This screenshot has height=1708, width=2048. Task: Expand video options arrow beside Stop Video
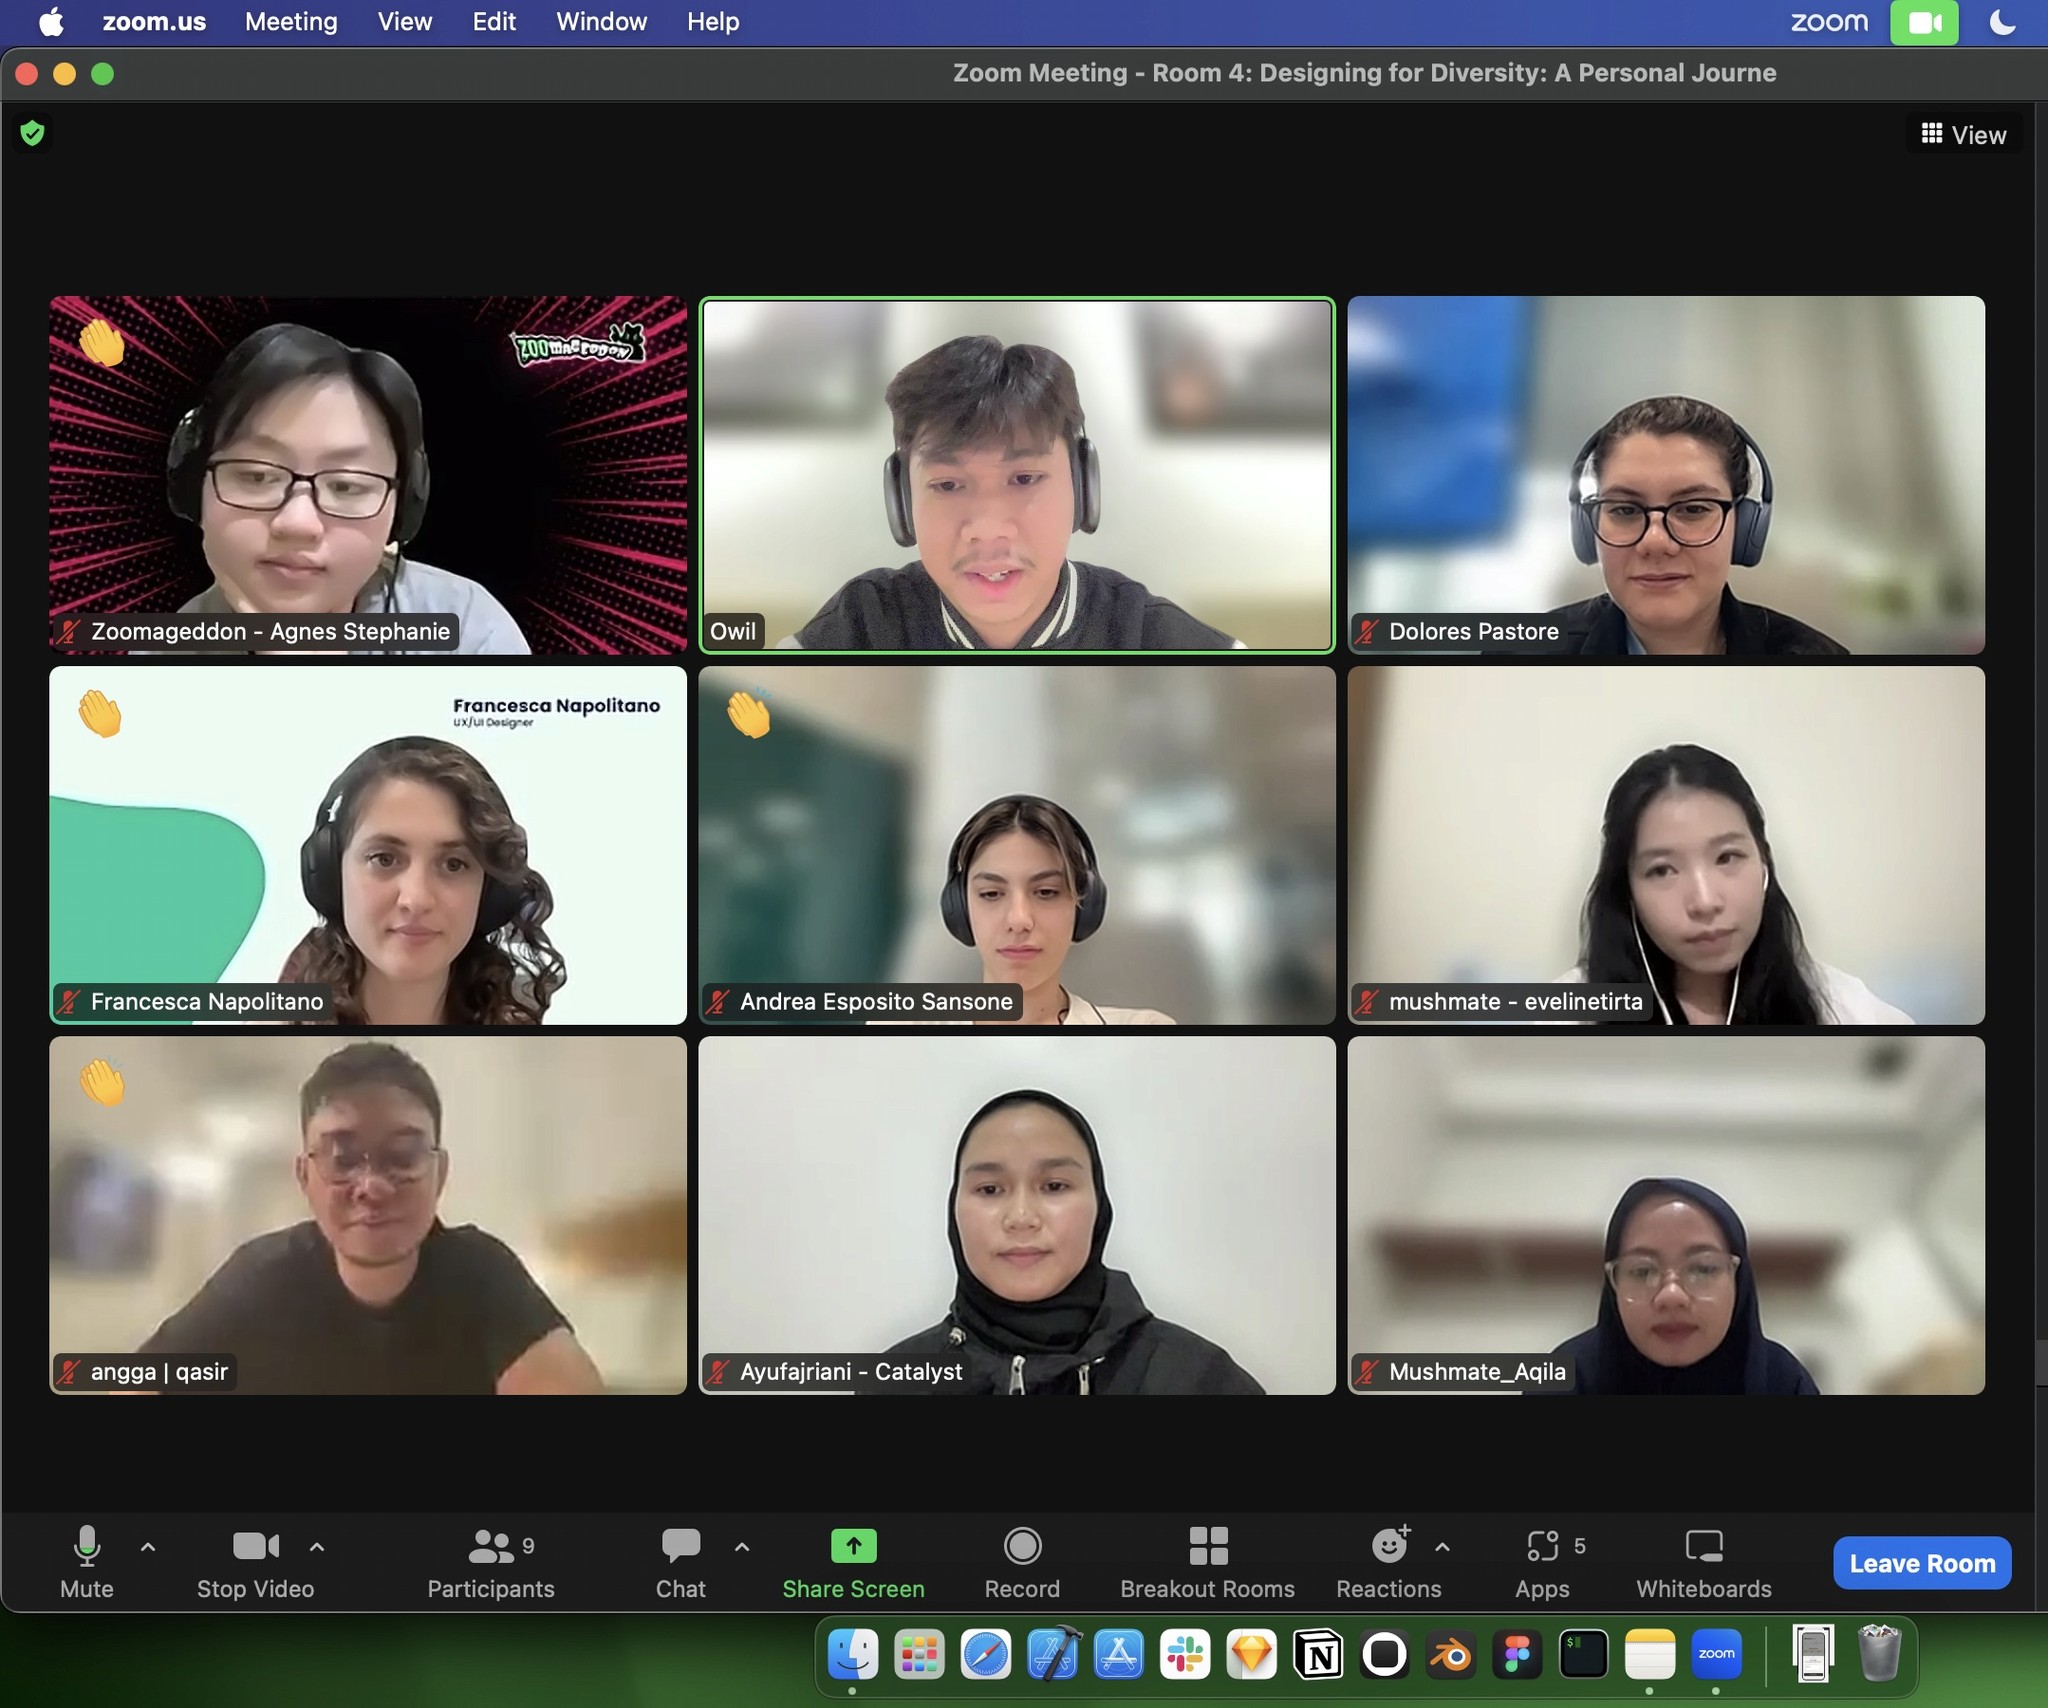317,1546
